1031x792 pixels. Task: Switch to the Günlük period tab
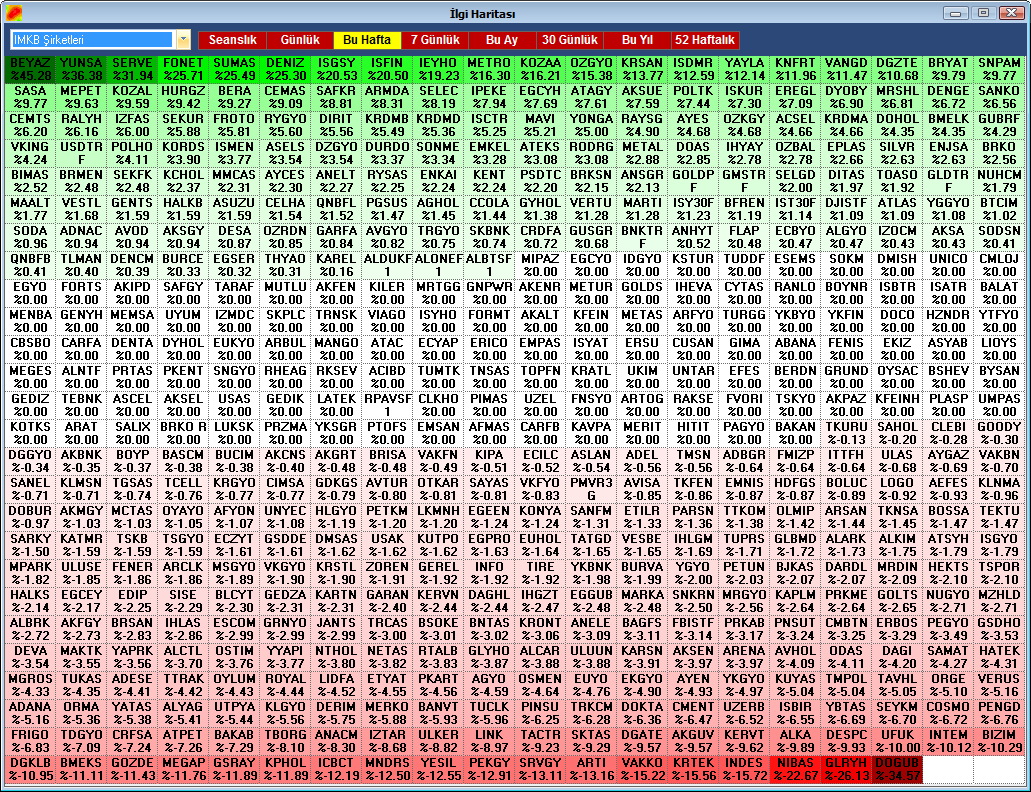point(300,40)
